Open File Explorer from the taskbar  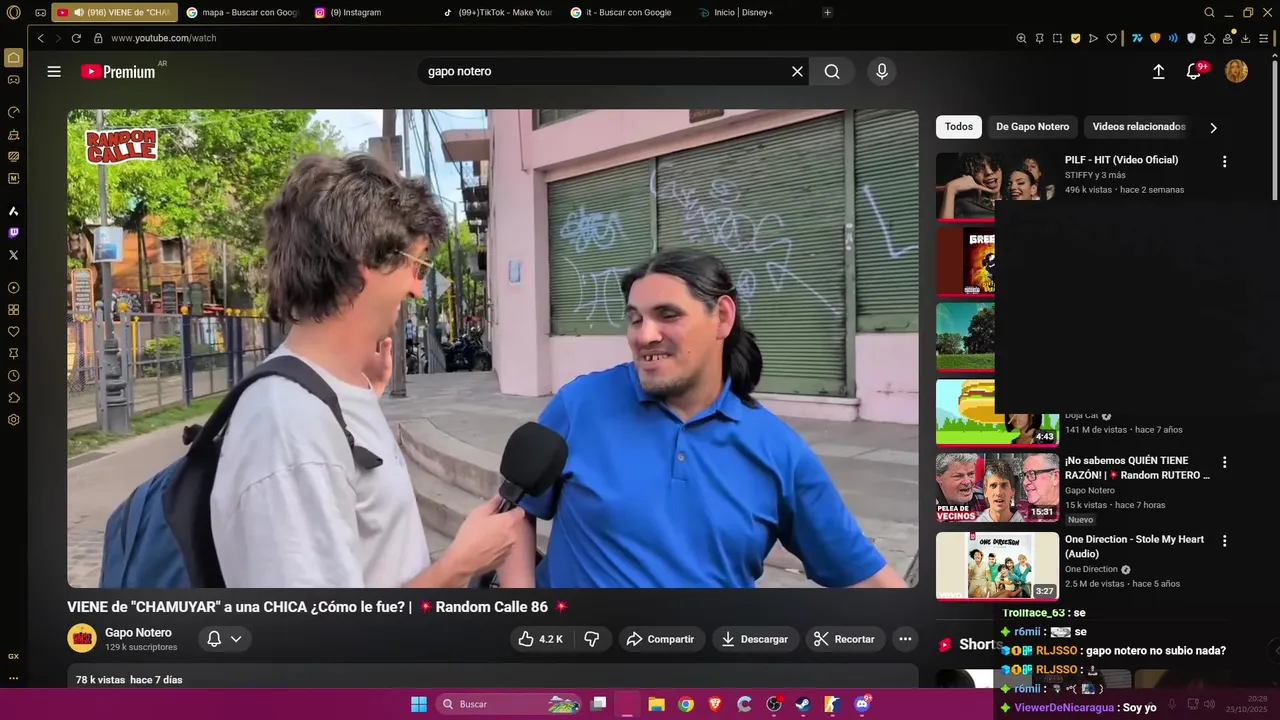656,704
